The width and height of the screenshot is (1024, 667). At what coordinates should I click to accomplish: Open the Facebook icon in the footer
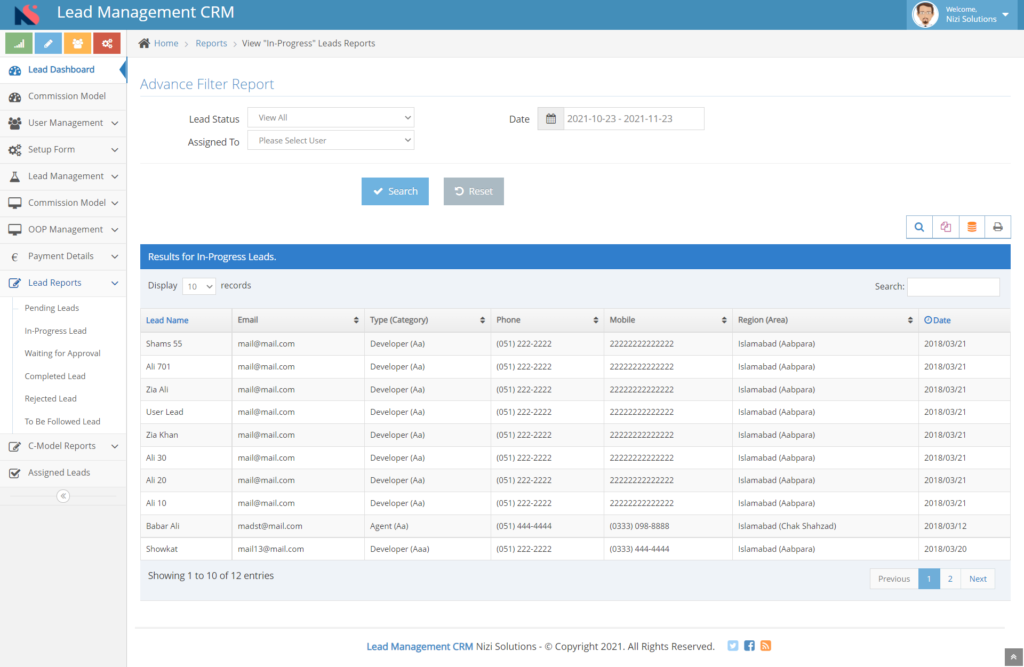pos(749,646)
